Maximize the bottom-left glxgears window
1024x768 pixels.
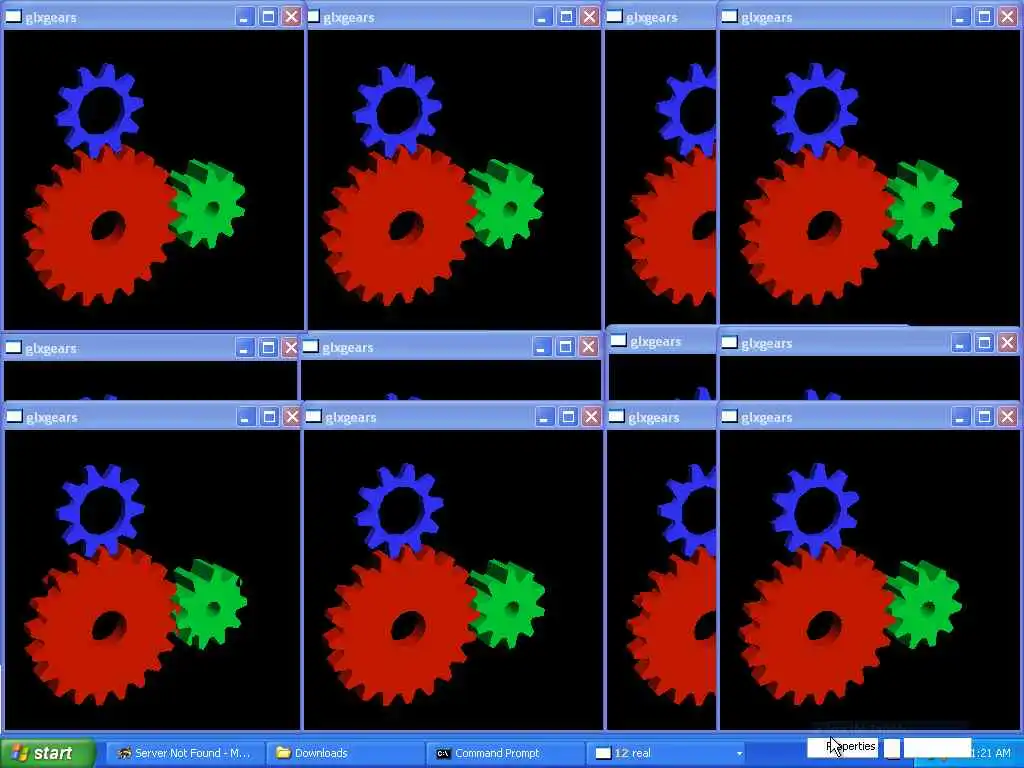coord(269,417)
